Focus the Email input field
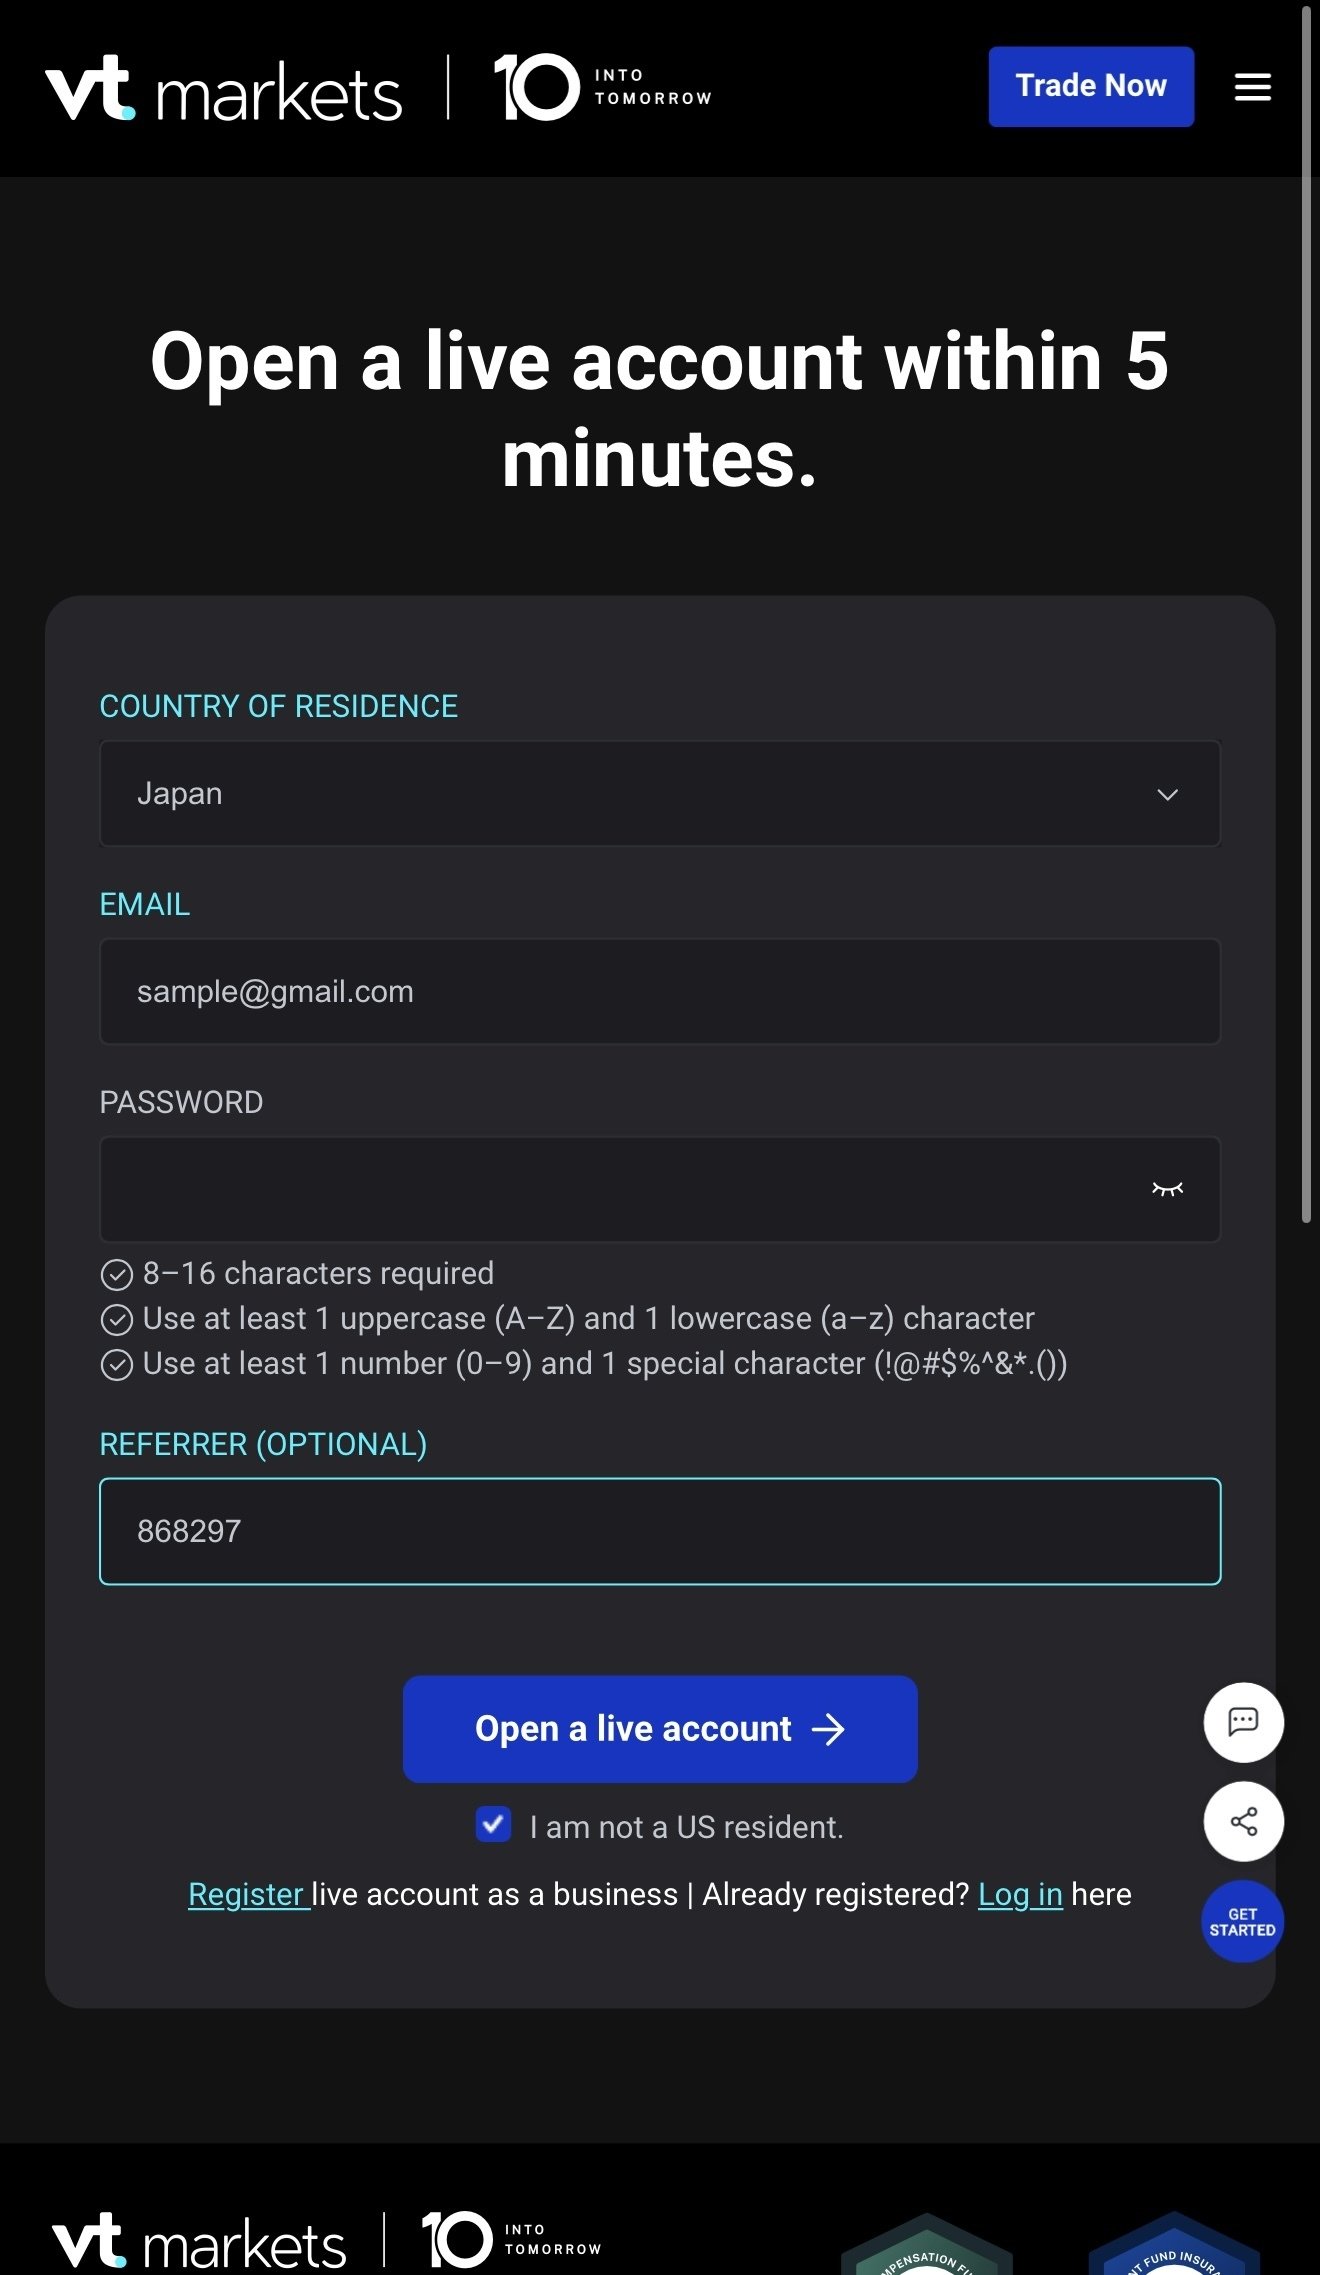Viewport: 1320px width, 2275px height. (x=659, y=992)
